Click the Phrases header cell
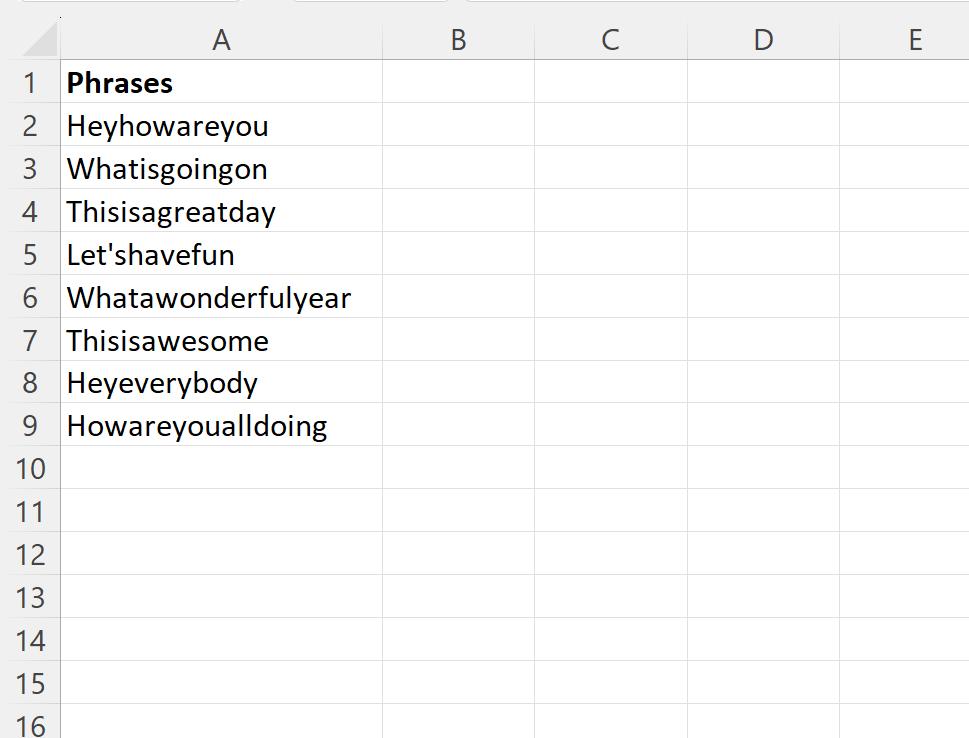 [x=221, y=82]
